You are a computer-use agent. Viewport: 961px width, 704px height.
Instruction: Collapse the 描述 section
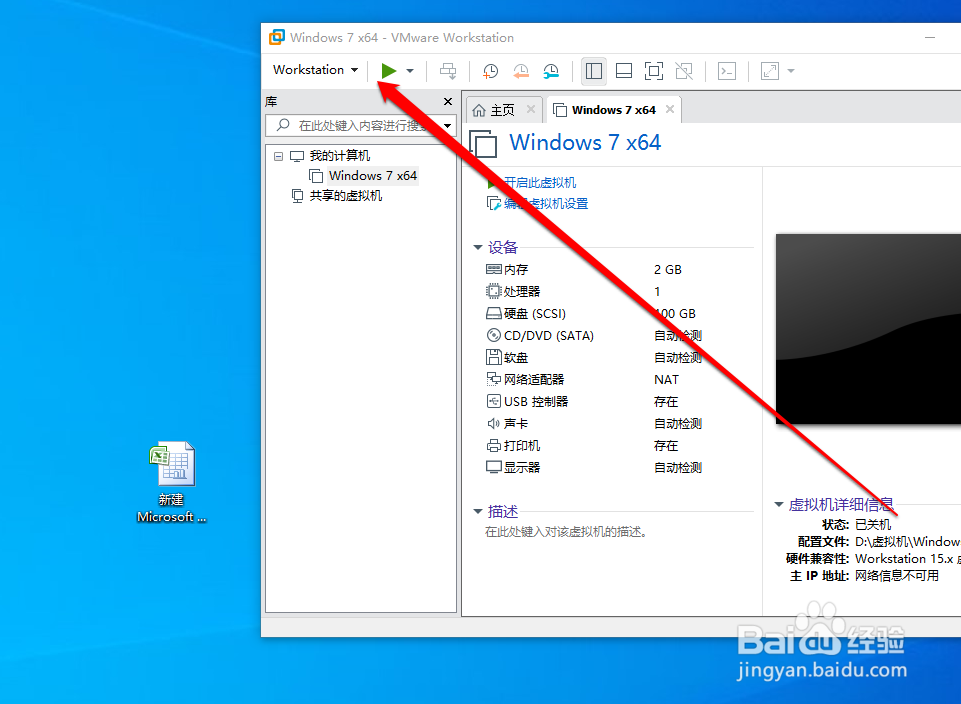[478, 511]
